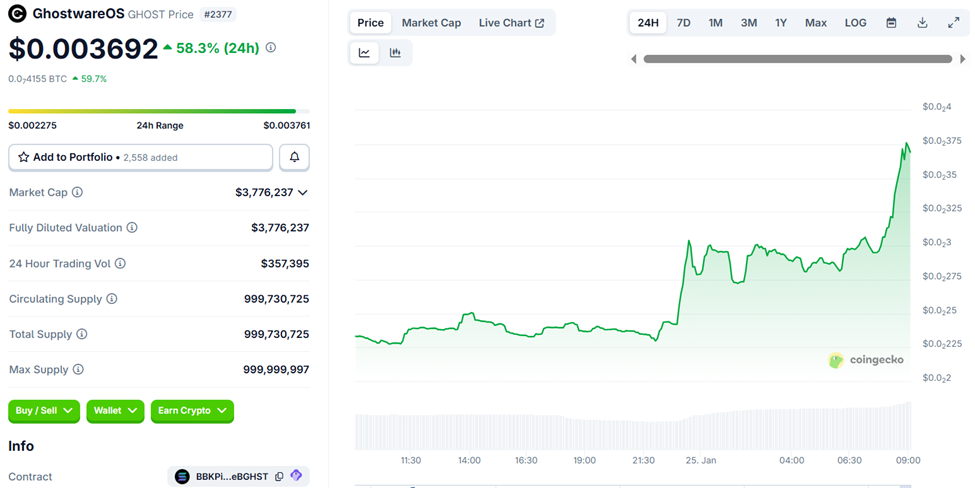975x488 pixels.
Task: Open the Live Chart tab
Action: tap(511, 22)
